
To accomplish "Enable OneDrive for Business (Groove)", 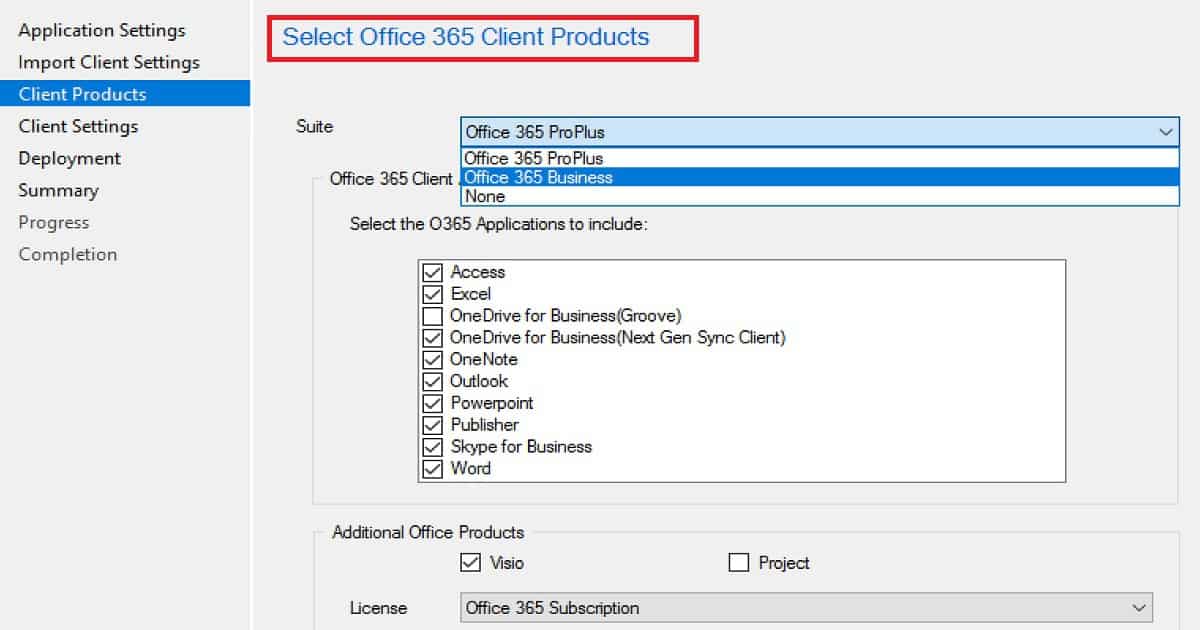I will click(433, 316).
